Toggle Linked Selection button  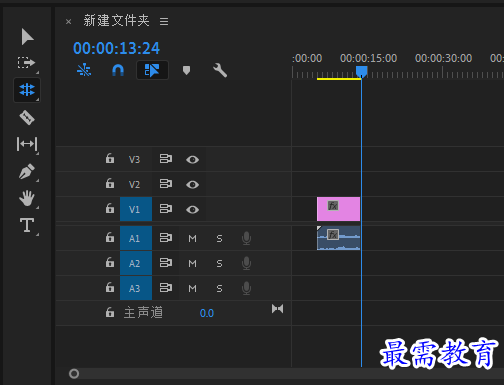coord(152,70)
